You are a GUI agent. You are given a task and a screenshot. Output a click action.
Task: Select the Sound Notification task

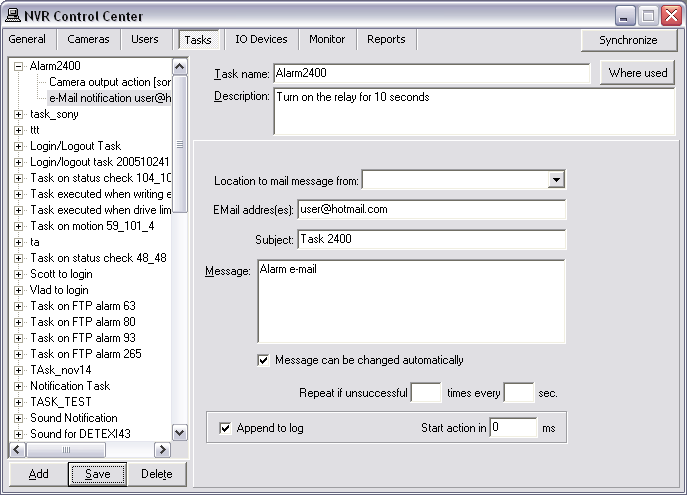pos(74,418)
